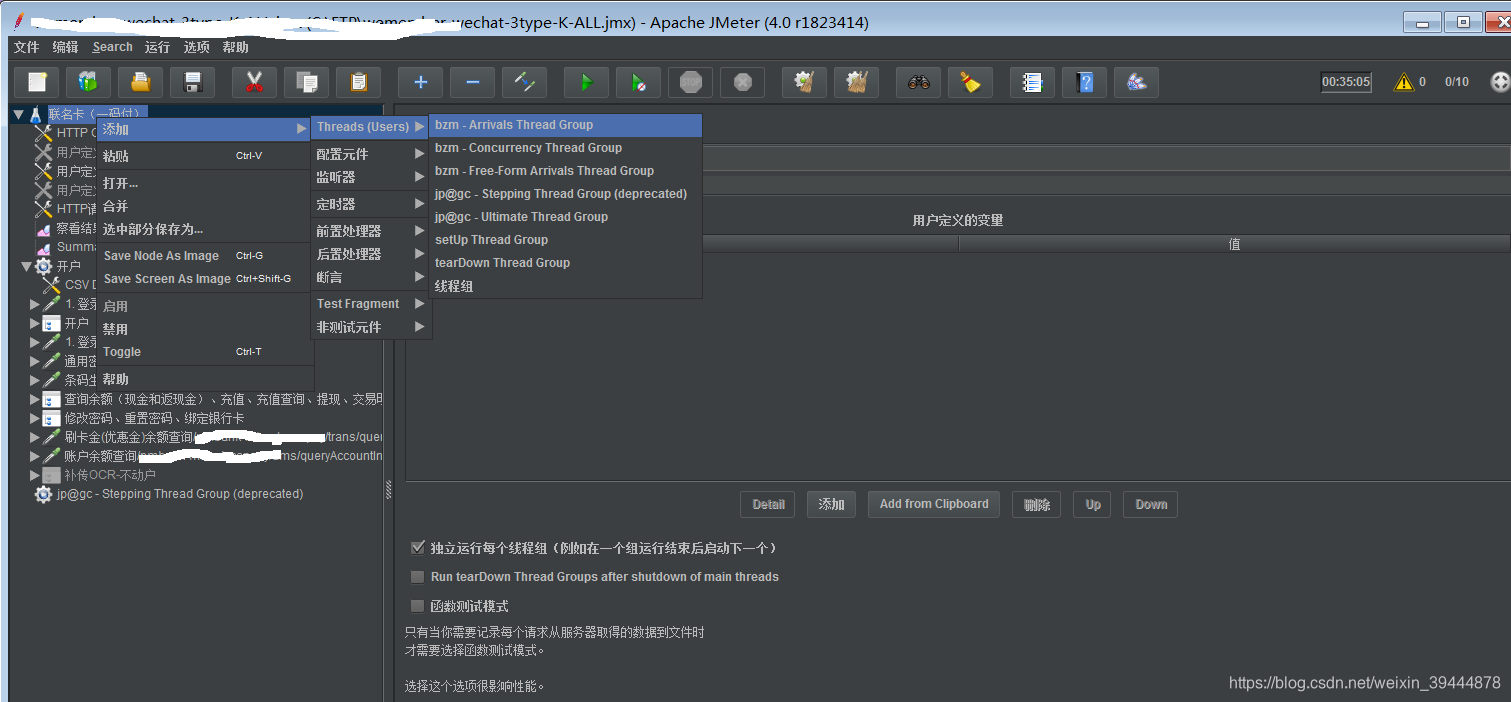
Task: Choose 线程组 from the Threads submenu
Action: click(566, 286)
